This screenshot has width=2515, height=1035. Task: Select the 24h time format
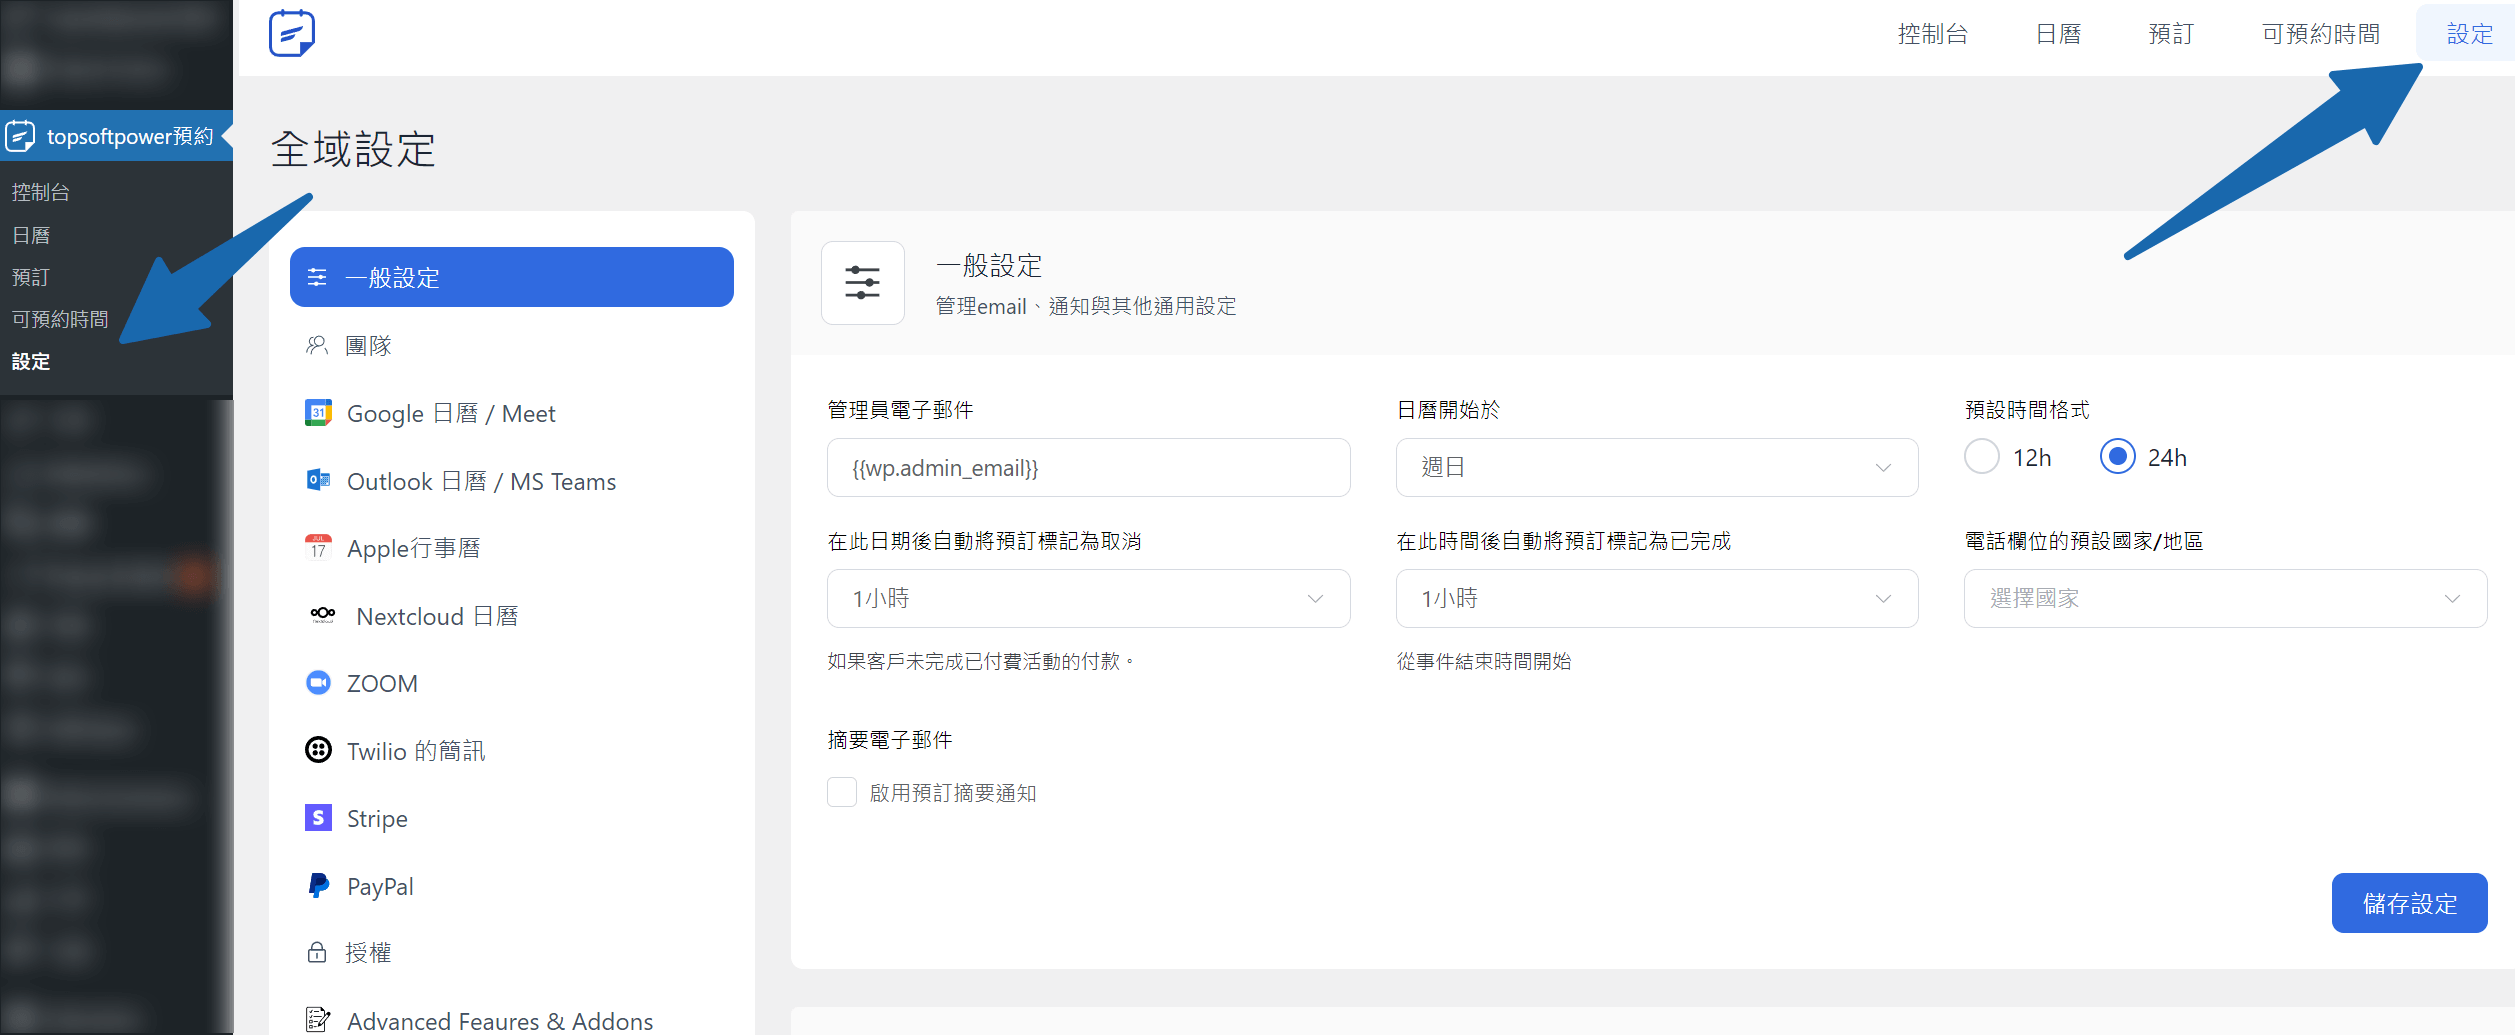2117,457
